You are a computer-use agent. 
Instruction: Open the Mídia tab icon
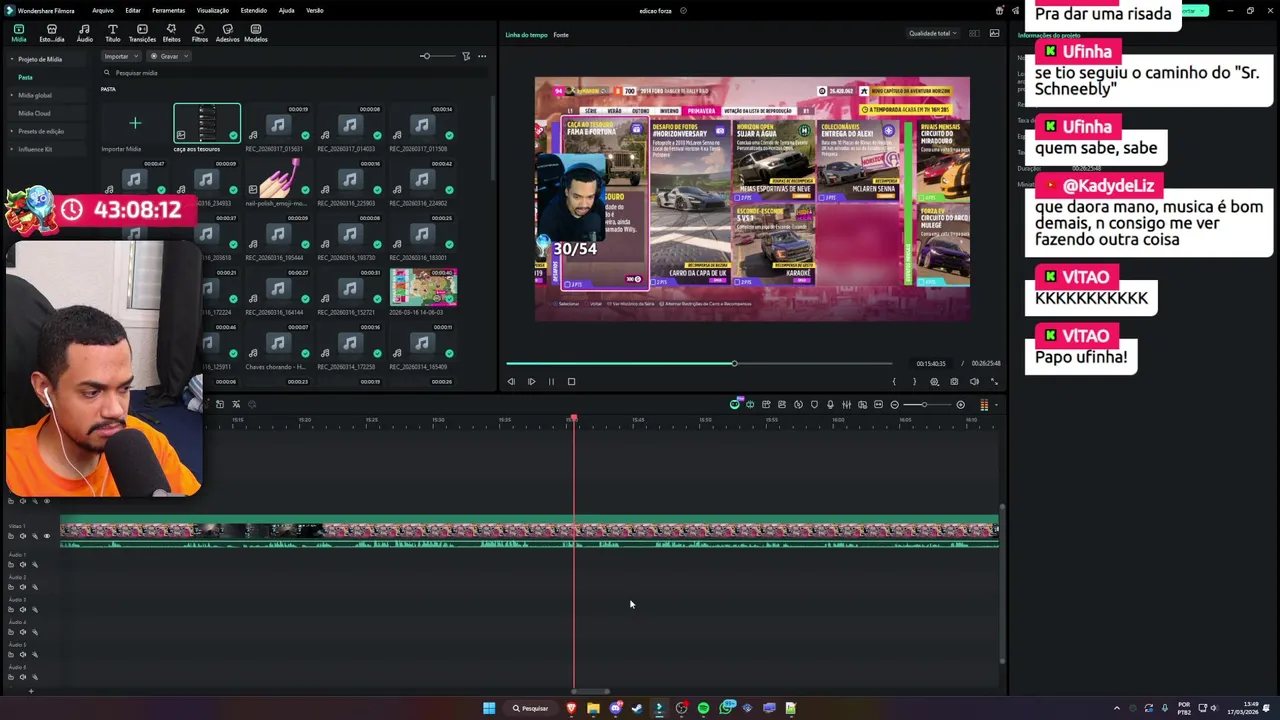tap(19, 33)
